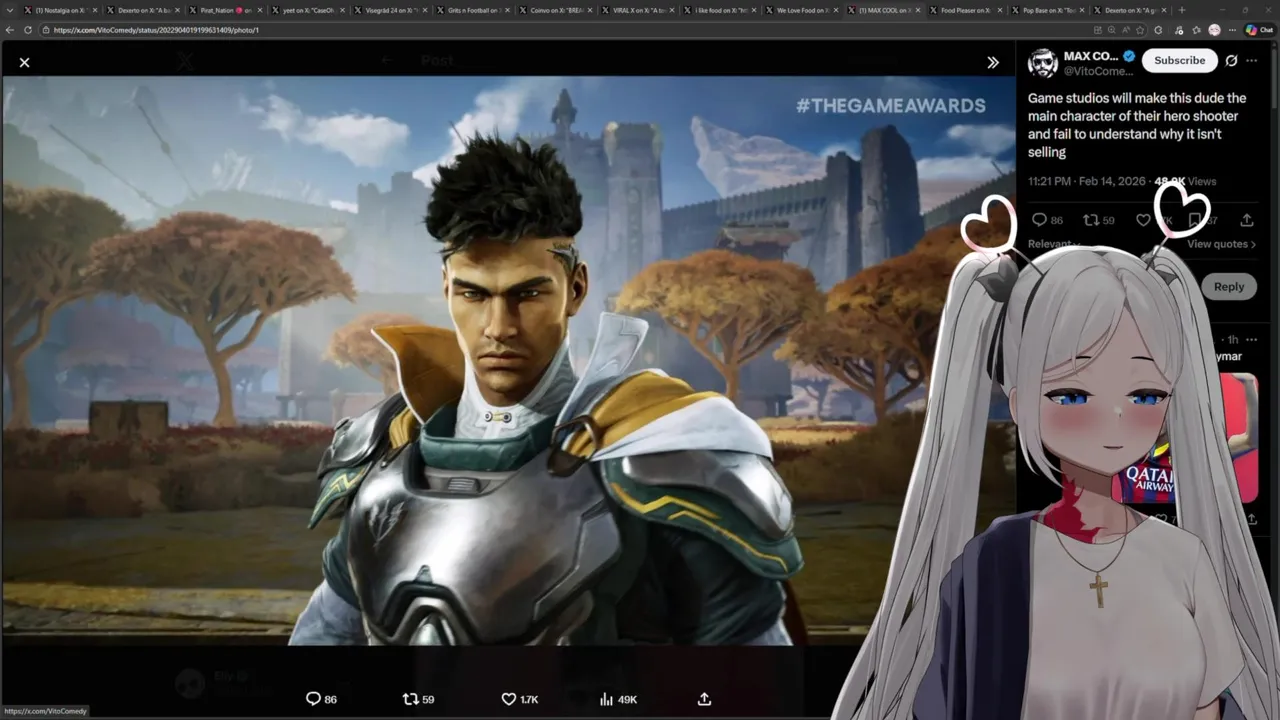This screenshot has height=720, width=1280.
Task: Click the read aloud icon in address bar
Action: pyautogui.click(x=1125, y=30)
